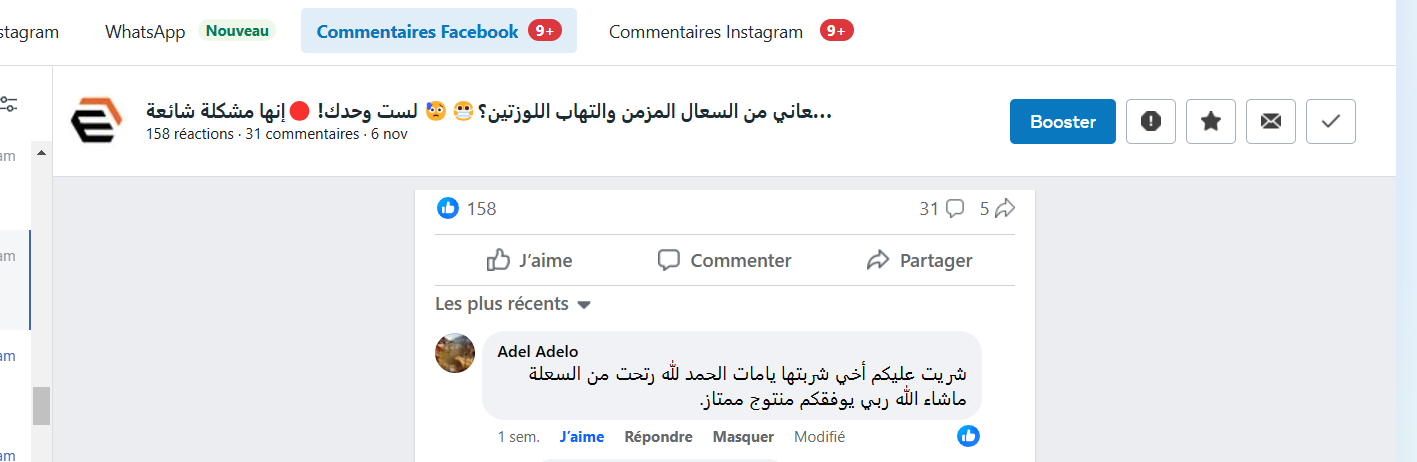Click the J'aime button under the post

pyautogui.click(x=530, y=261)
